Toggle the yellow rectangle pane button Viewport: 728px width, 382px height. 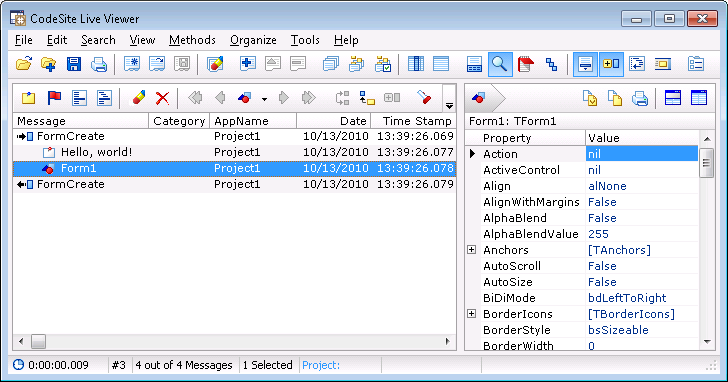[x=663, y=64]
